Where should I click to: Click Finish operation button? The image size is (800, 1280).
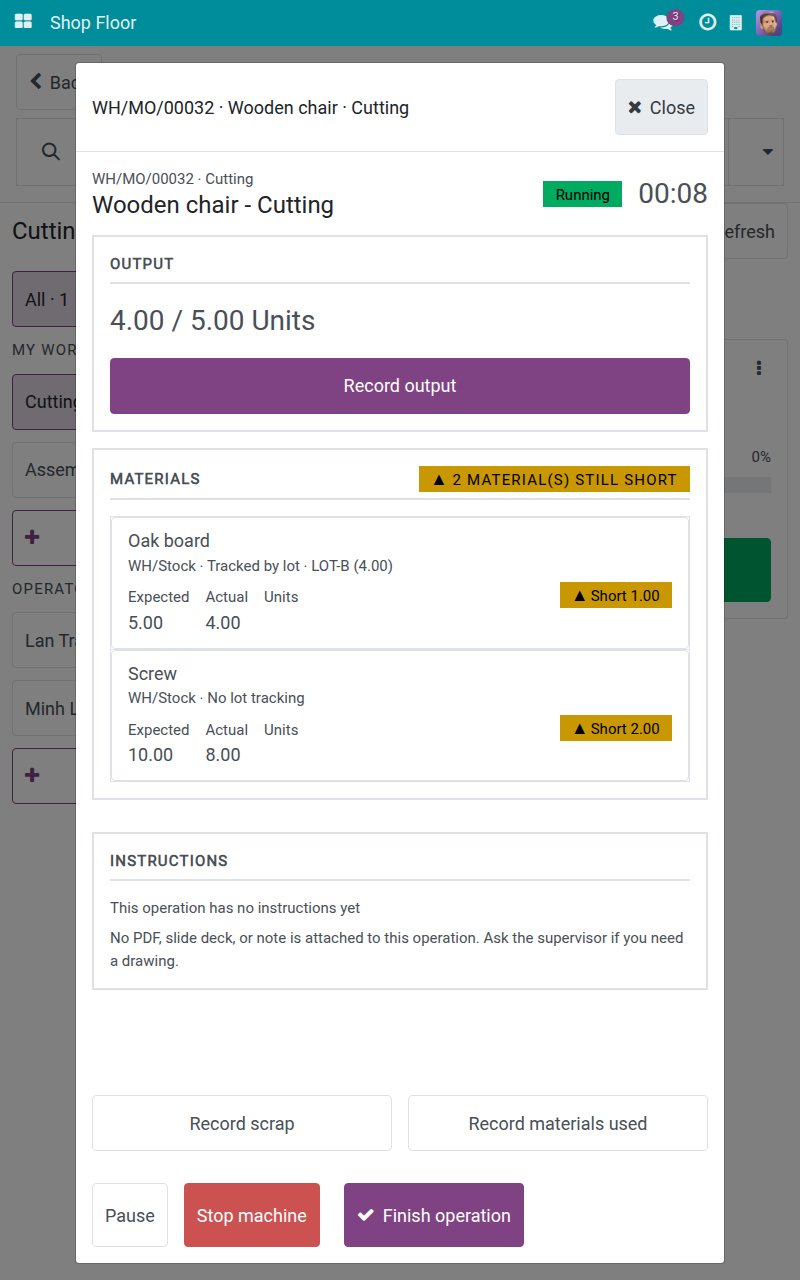pos(434,1215)
